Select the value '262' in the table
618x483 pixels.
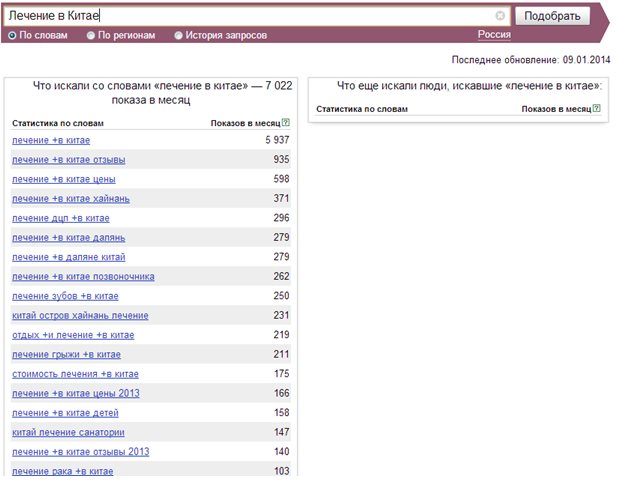[x=281, y=276]
